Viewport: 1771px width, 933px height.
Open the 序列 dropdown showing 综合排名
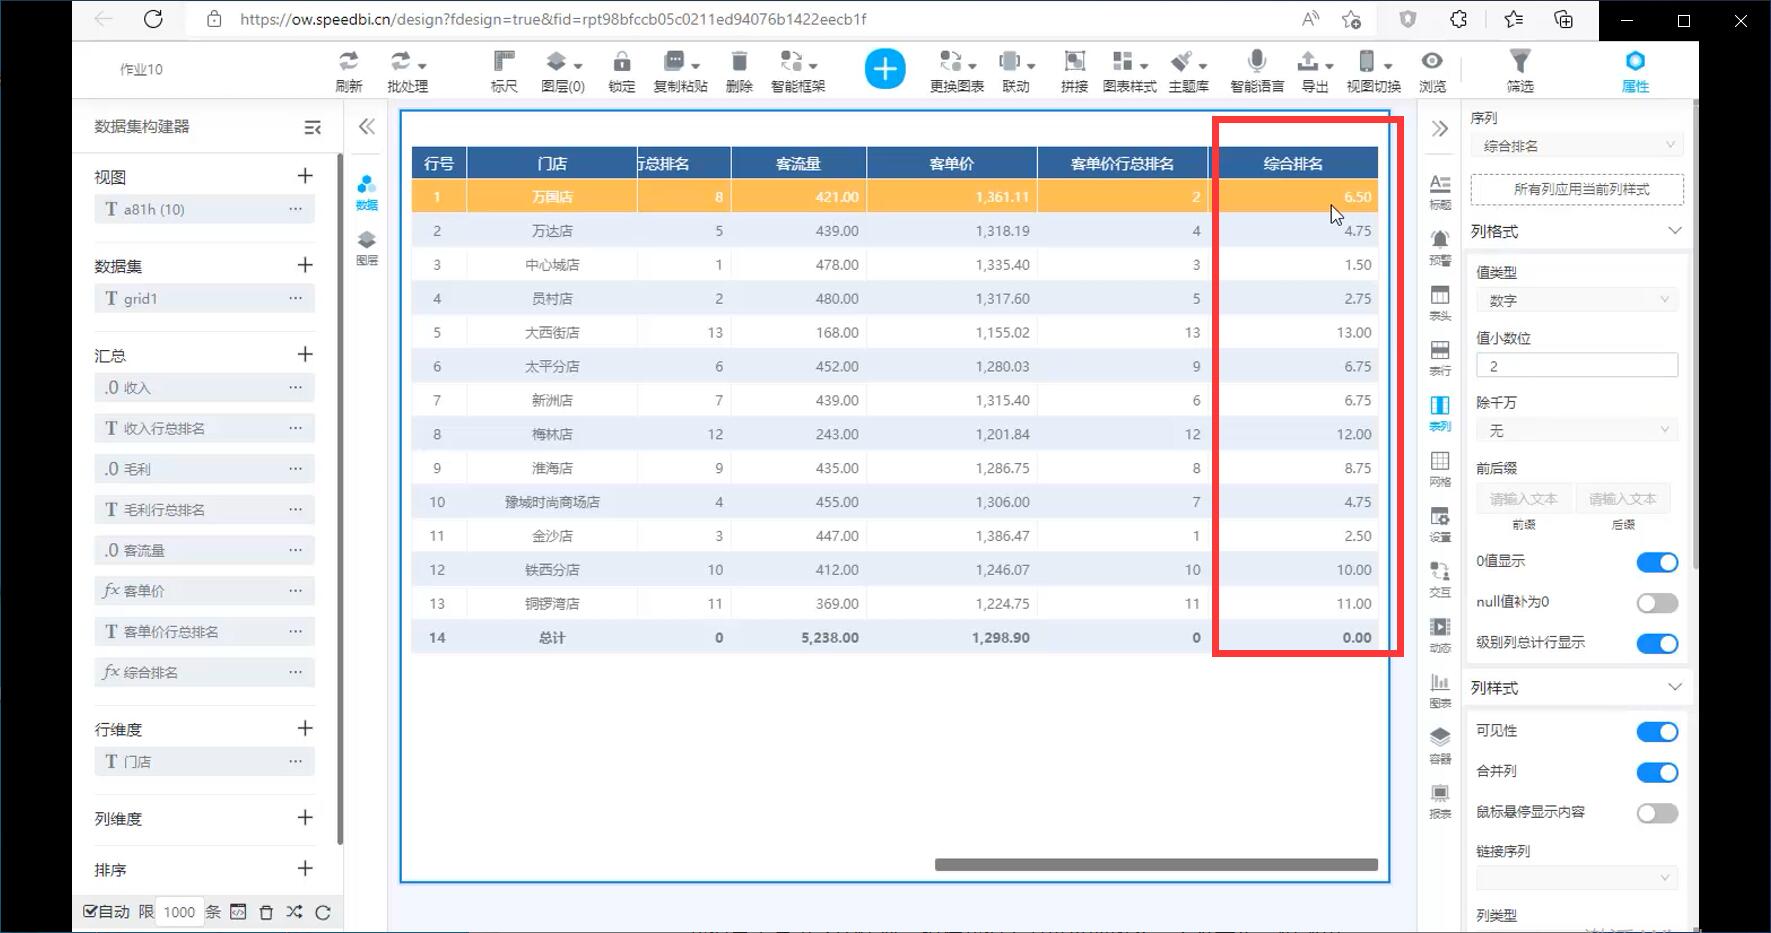tap(1576, 146)
